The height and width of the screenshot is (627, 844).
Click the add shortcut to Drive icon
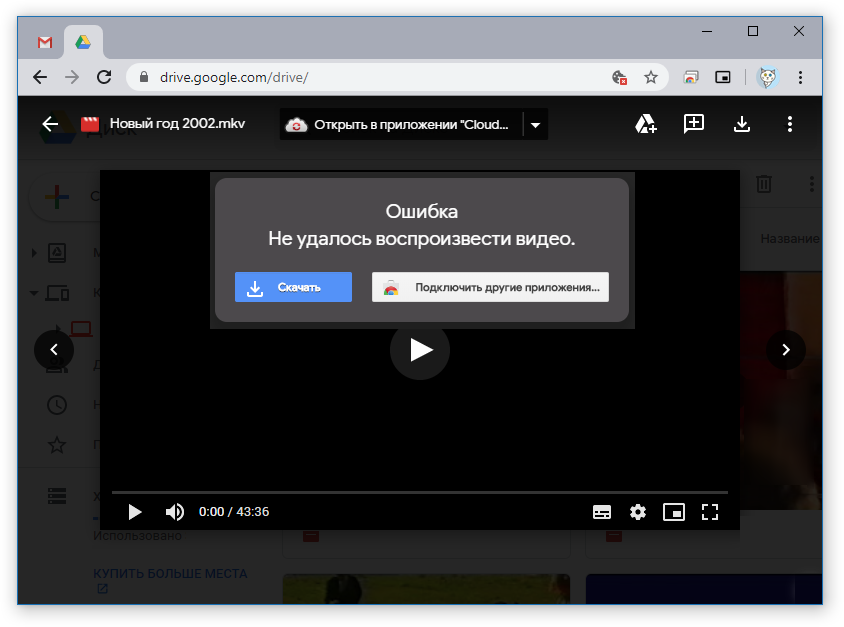(646, 124)
